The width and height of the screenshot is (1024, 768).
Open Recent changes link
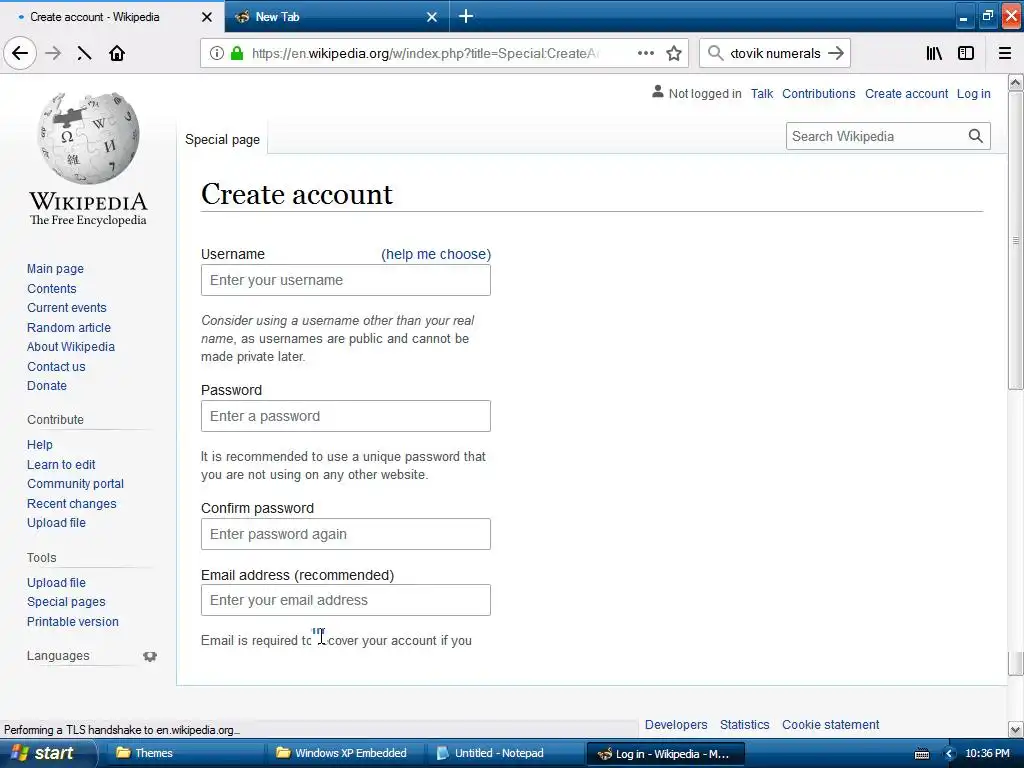[x=72, y=504]
